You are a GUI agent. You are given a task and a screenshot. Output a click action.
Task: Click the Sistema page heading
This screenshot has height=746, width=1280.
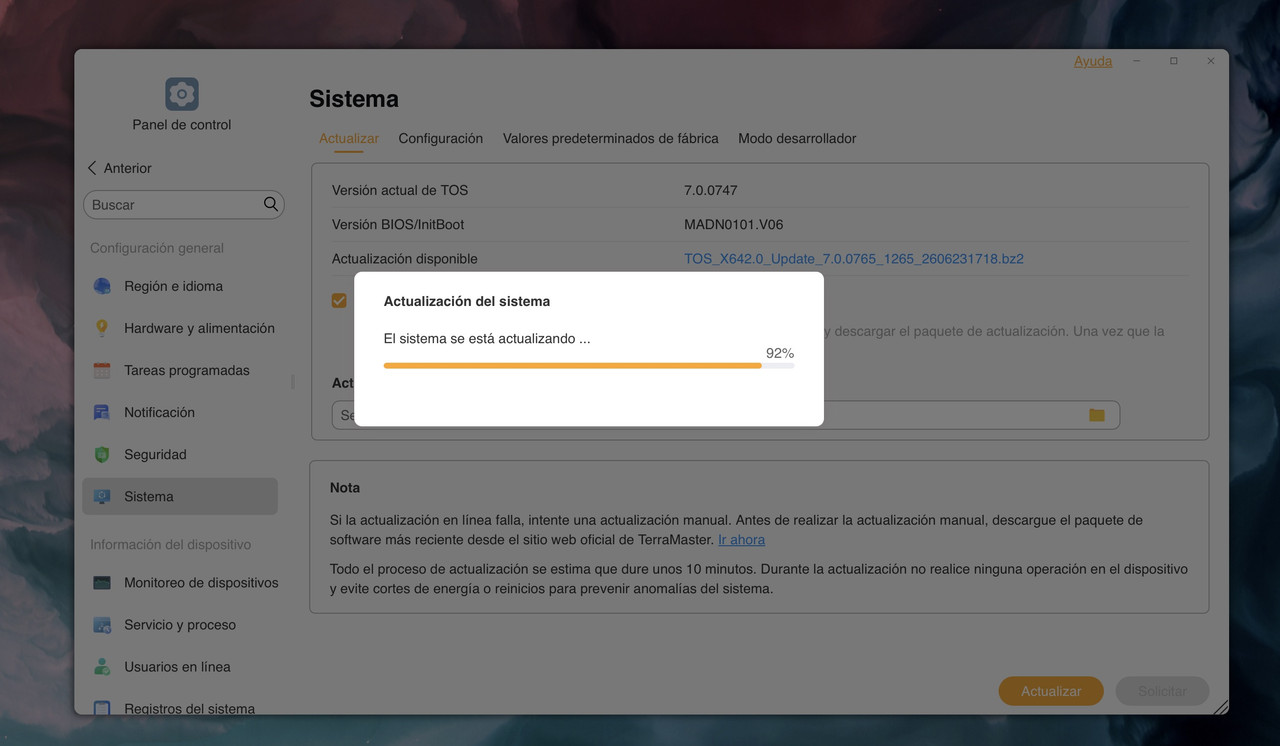(354, 98)
